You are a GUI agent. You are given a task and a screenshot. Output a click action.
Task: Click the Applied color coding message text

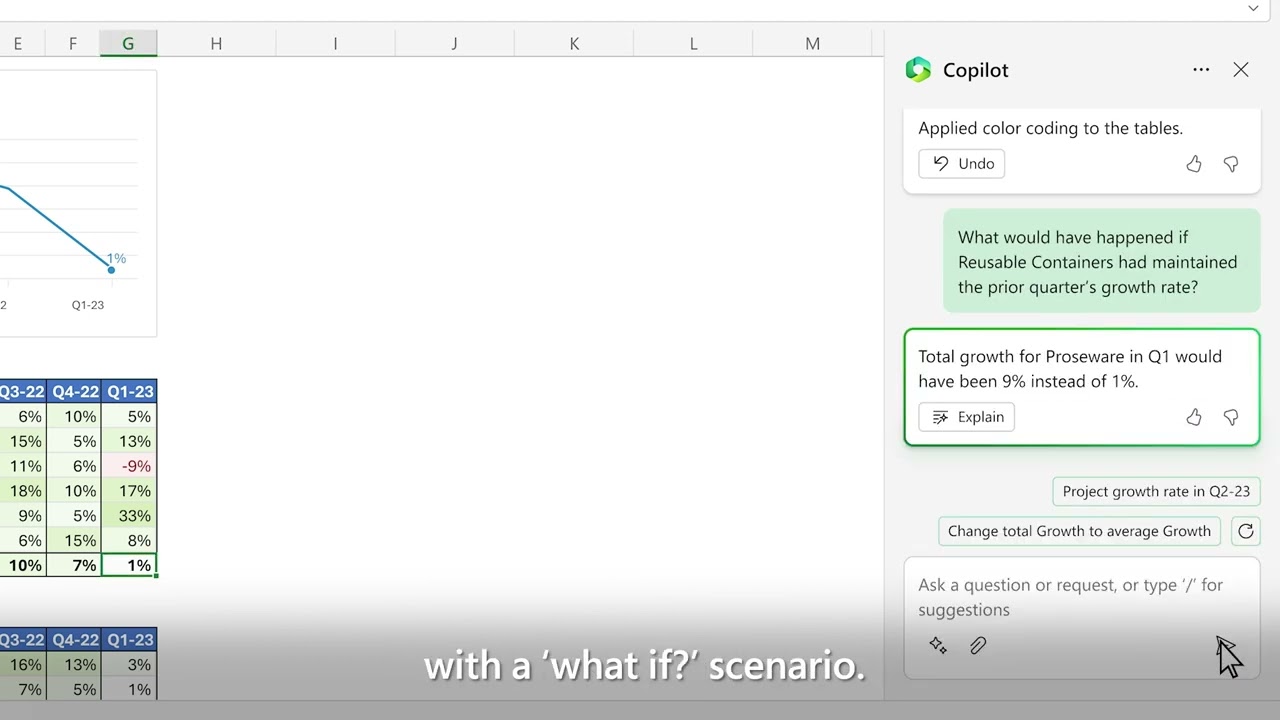(1050, 128)
